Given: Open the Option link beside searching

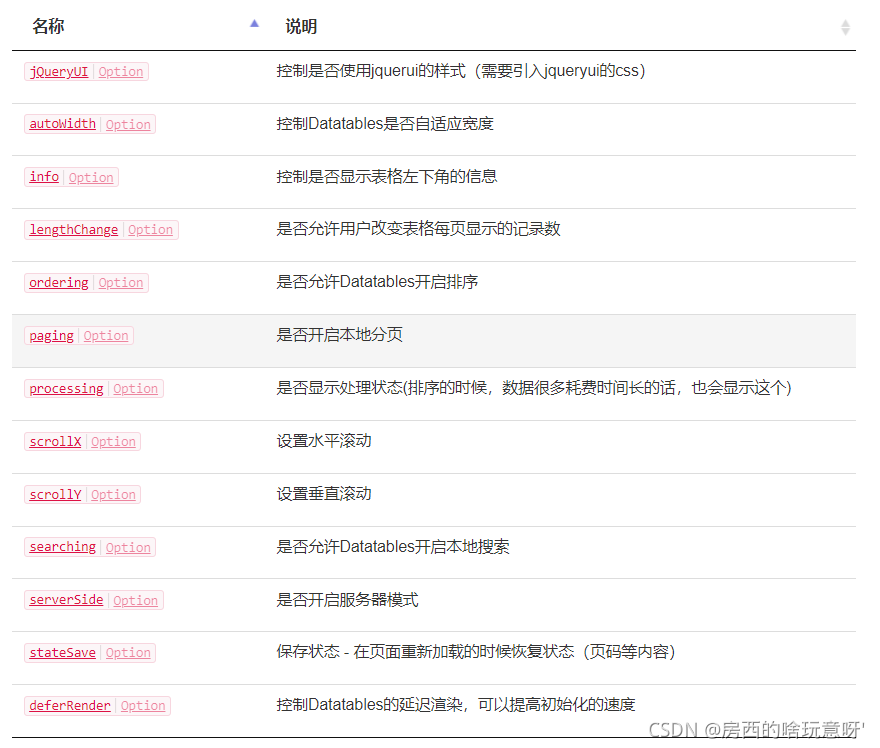Looking at the screenshot, I should coord(128,547).
